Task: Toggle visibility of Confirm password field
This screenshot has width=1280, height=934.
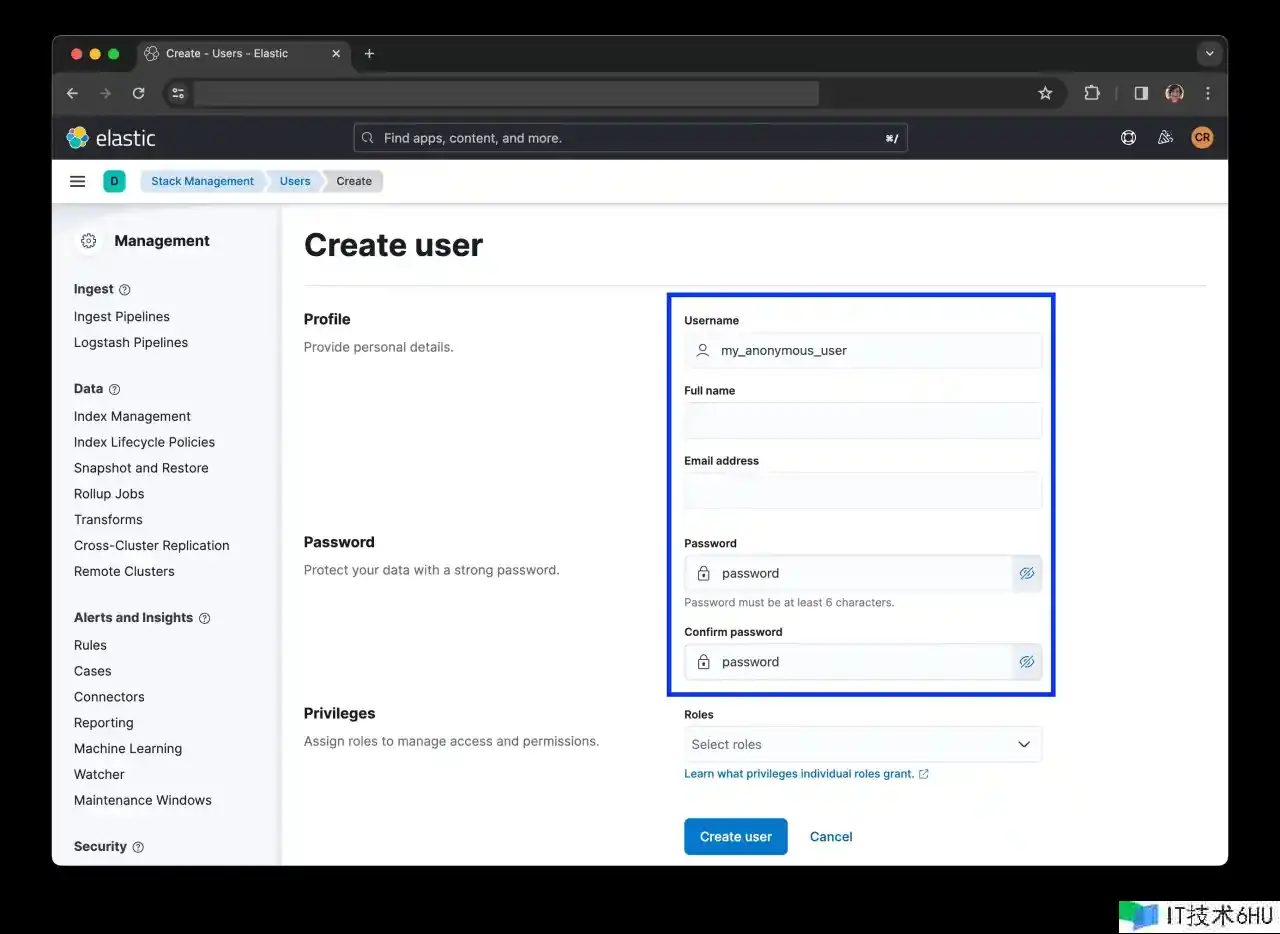Action: tap(1026, 662)
